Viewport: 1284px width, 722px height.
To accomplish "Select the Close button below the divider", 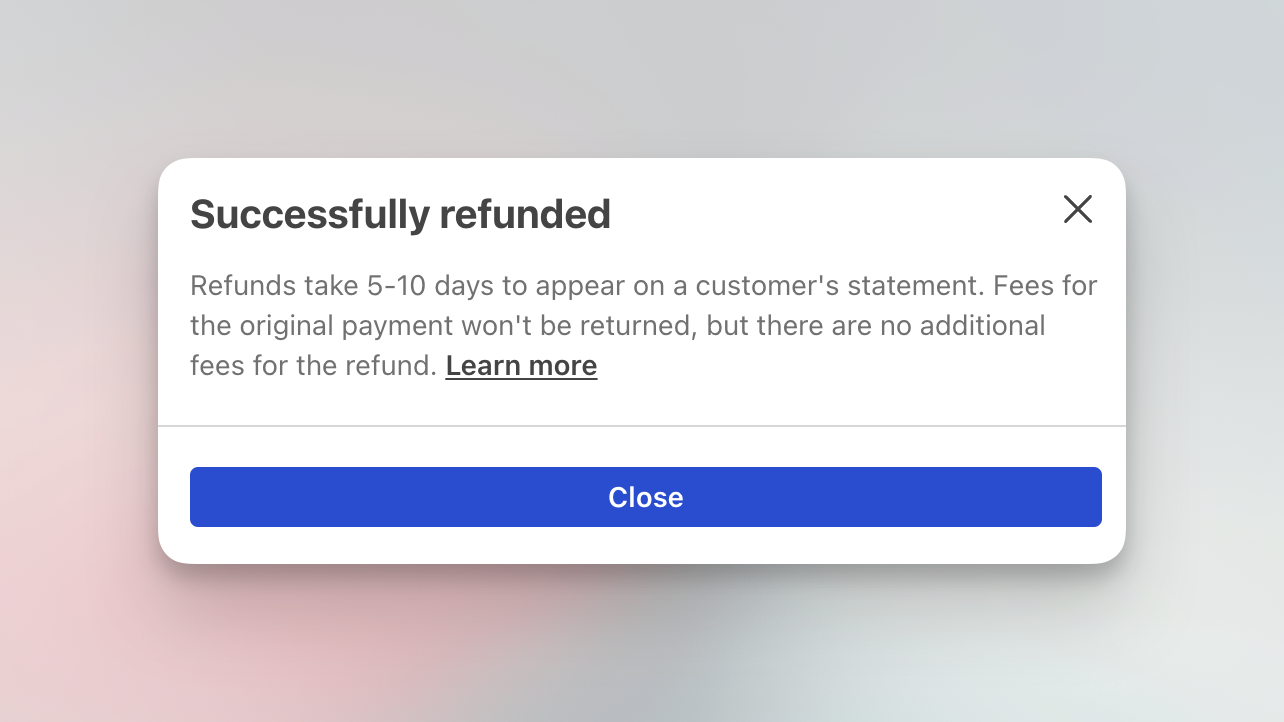I will click(x=646, y=497).
